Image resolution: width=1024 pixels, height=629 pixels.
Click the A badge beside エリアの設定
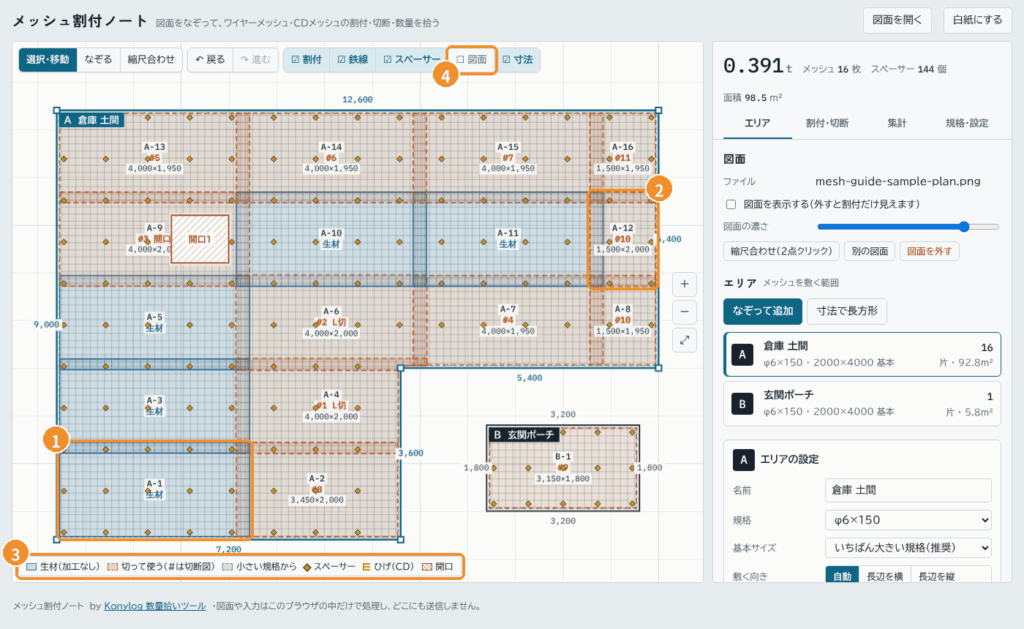(743, 459)
